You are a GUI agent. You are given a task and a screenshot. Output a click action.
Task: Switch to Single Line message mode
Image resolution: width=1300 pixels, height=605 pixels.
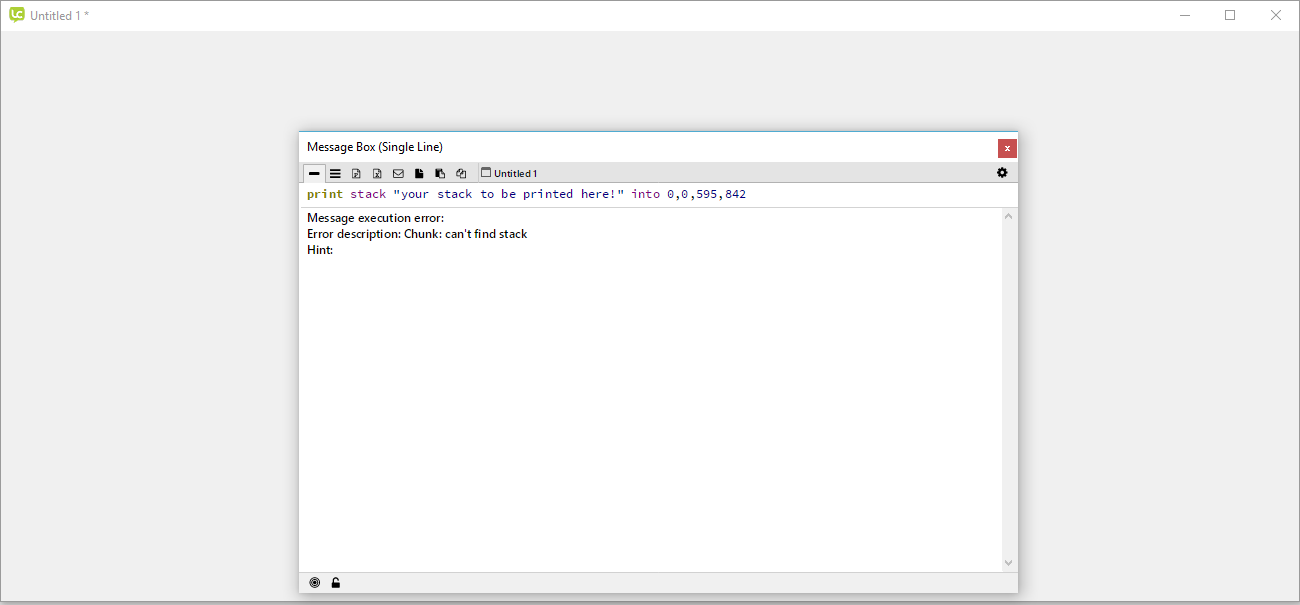(314, 173)
